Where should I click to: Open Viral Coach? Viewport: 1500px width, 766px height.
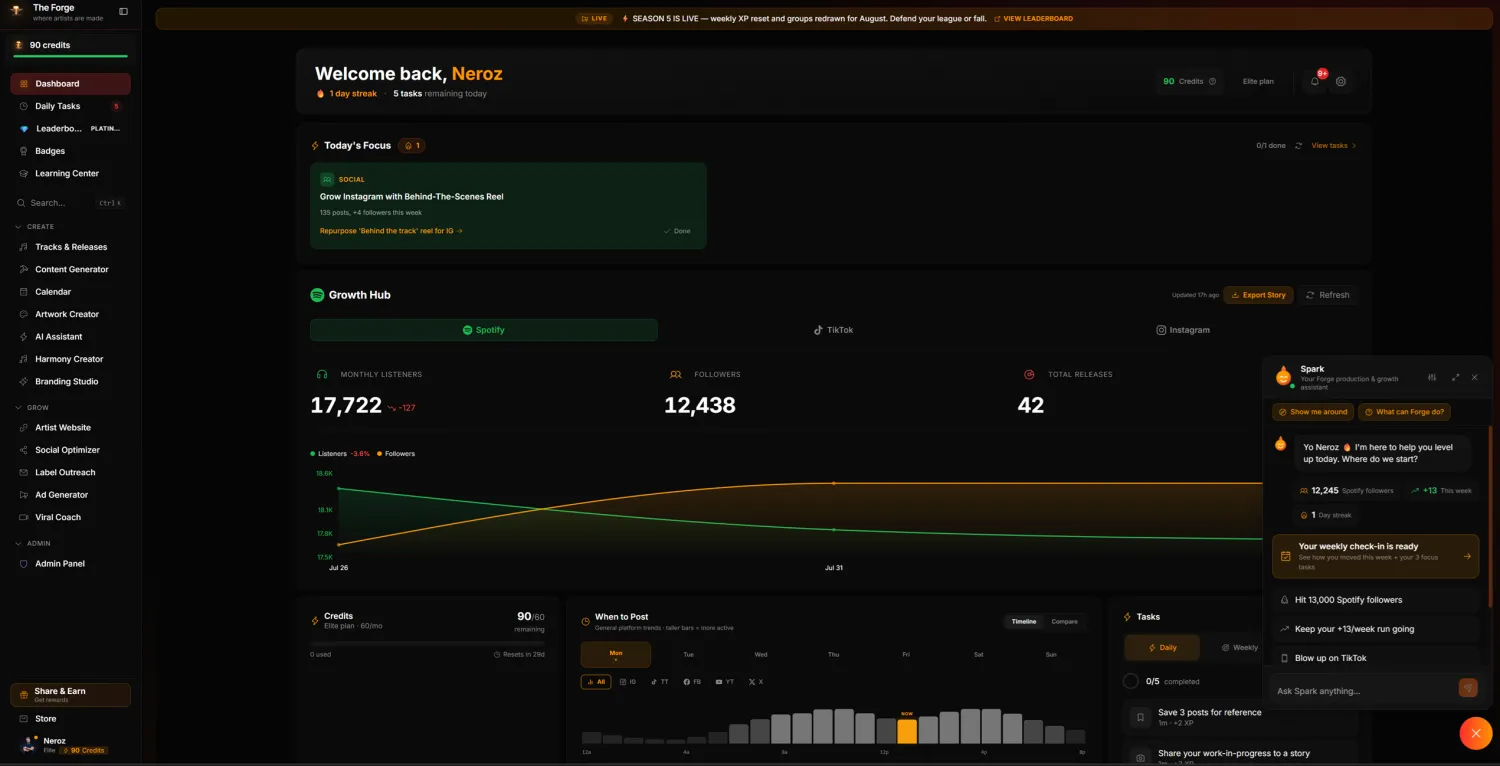(x=70, y=517)
